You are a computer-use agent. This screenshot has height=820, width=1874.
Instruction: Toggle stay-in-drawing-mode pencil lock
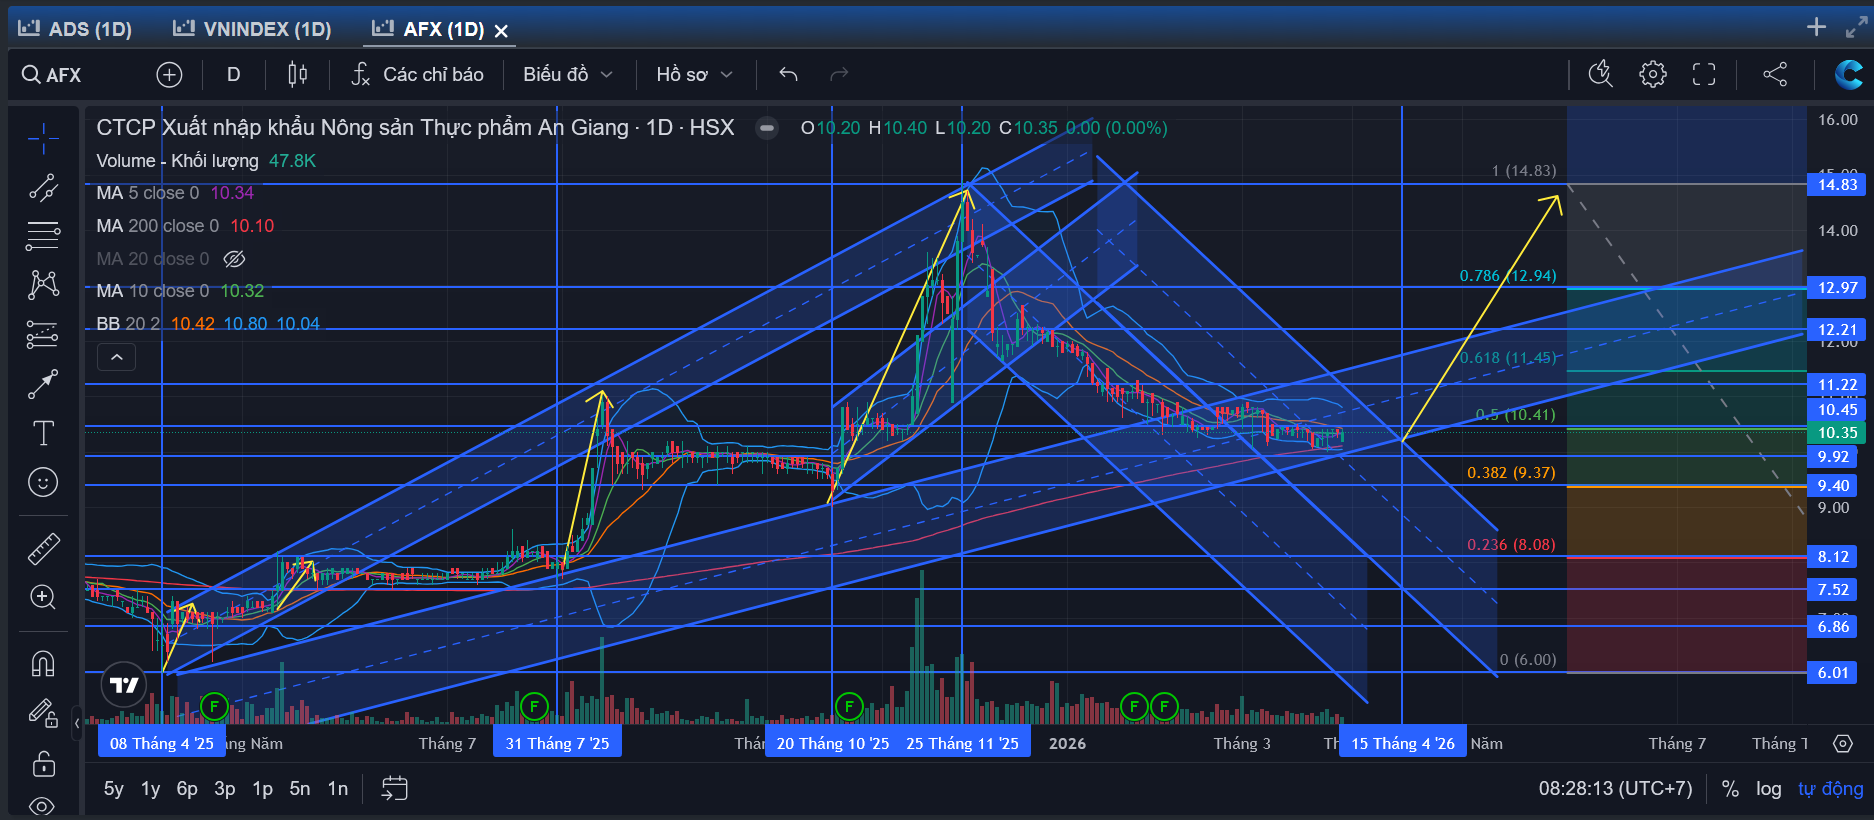43,713
